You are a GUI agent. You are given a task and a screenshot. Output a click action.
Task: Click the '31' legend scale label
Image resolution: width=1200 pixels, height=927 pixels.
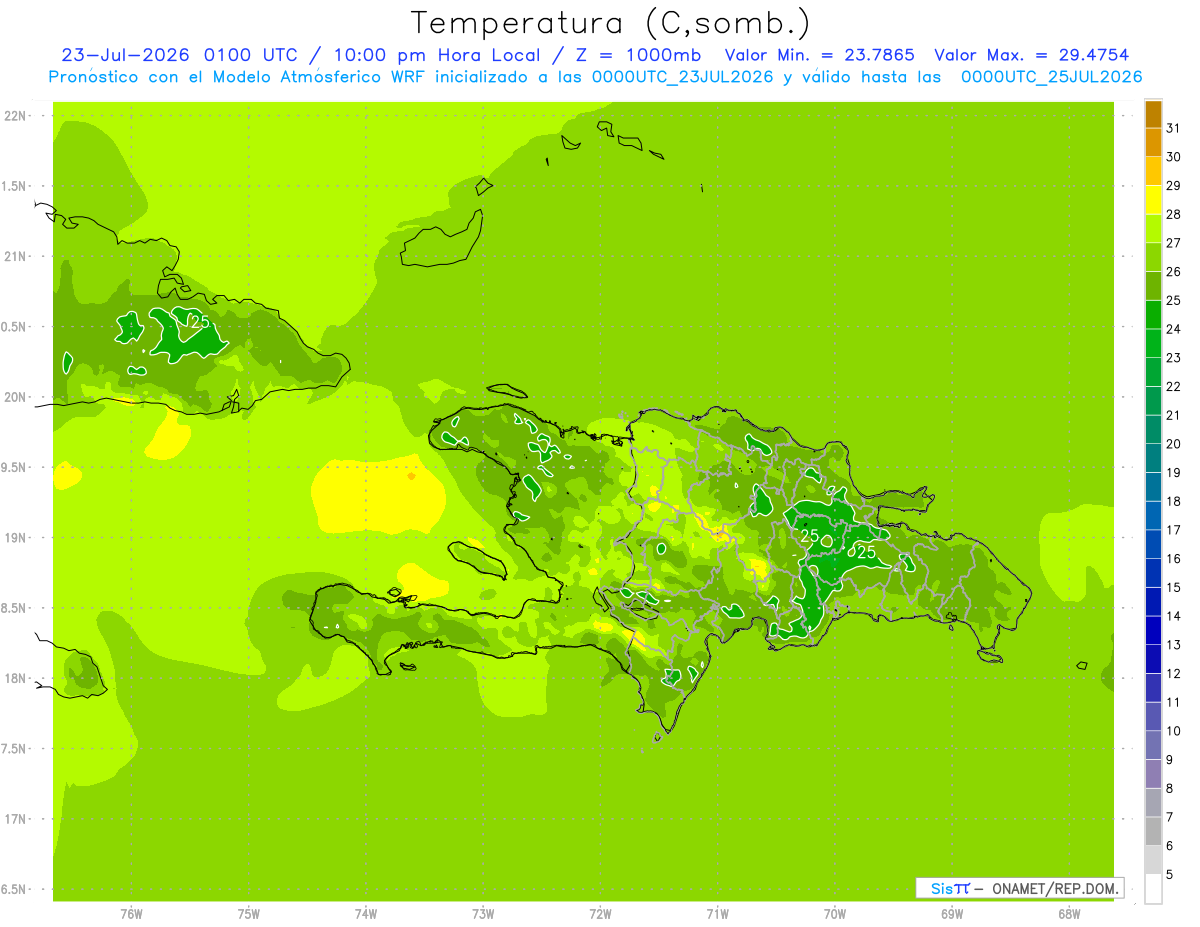click(1173, 128)
